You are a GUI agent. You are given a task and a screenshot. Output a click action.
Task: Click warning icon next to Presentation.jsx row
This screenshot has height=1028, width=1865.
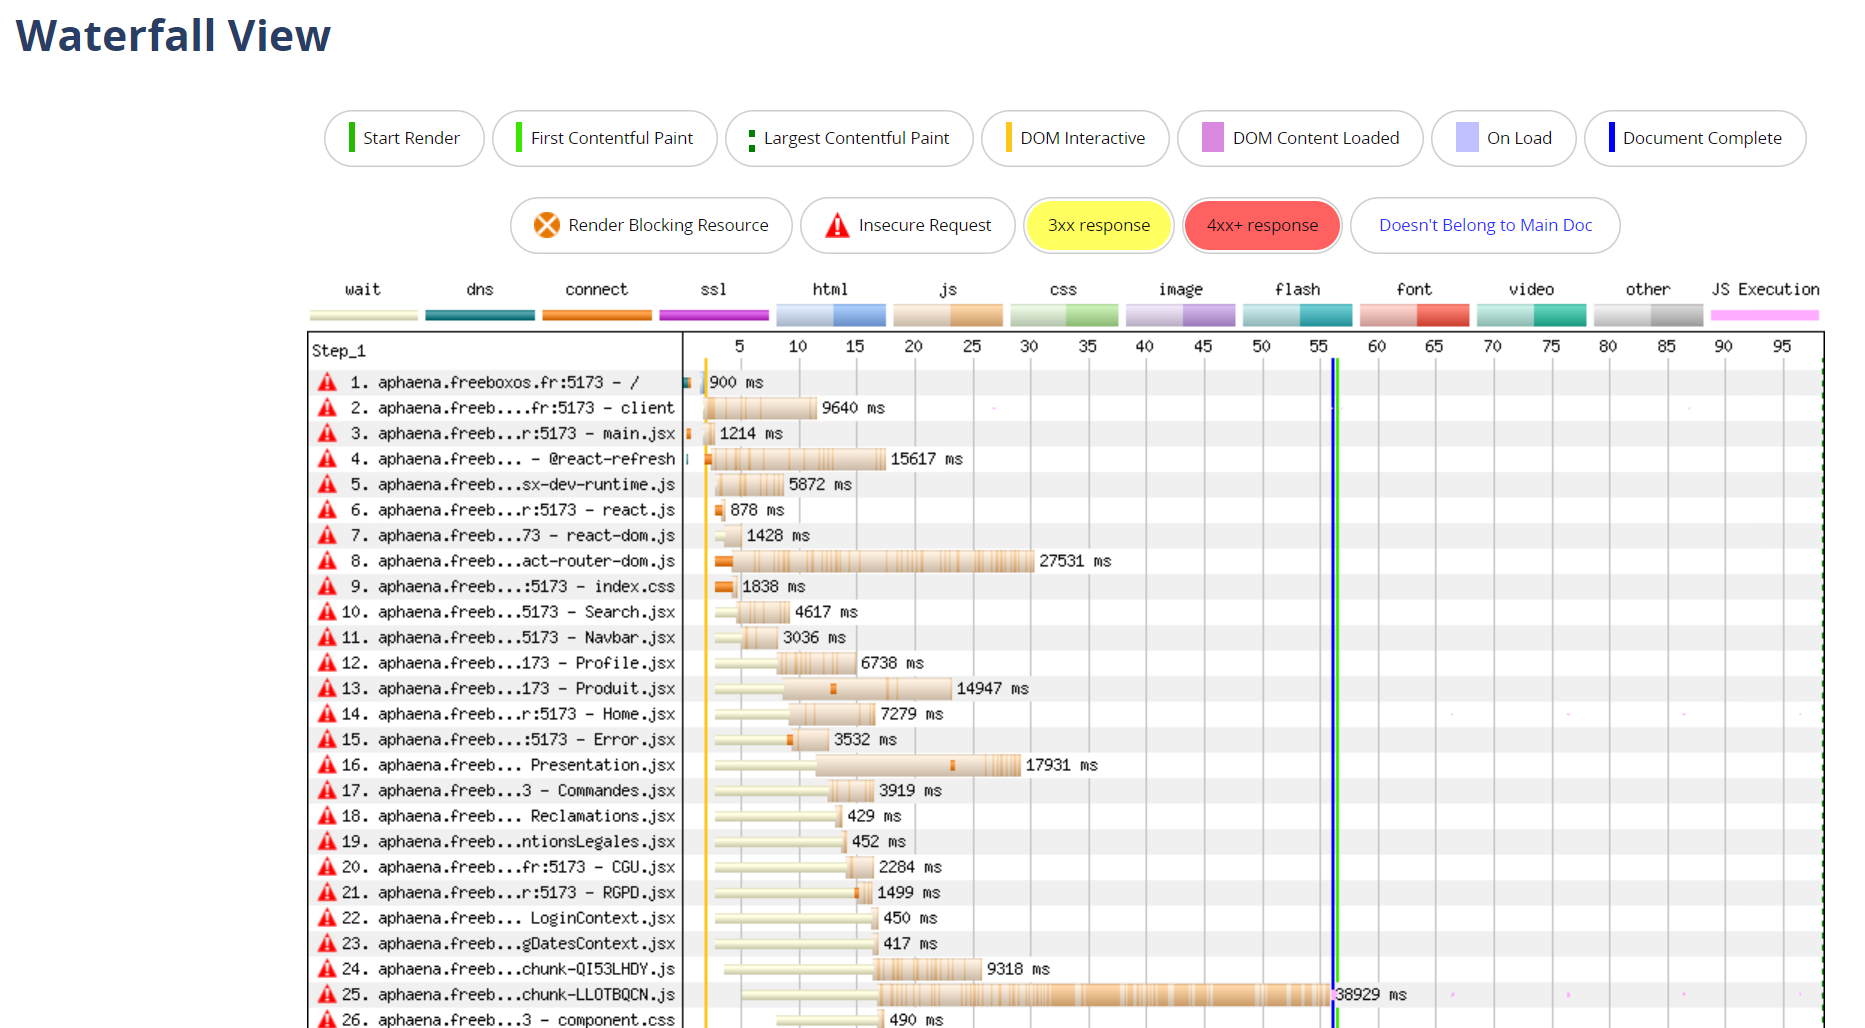tap(327, 765)
